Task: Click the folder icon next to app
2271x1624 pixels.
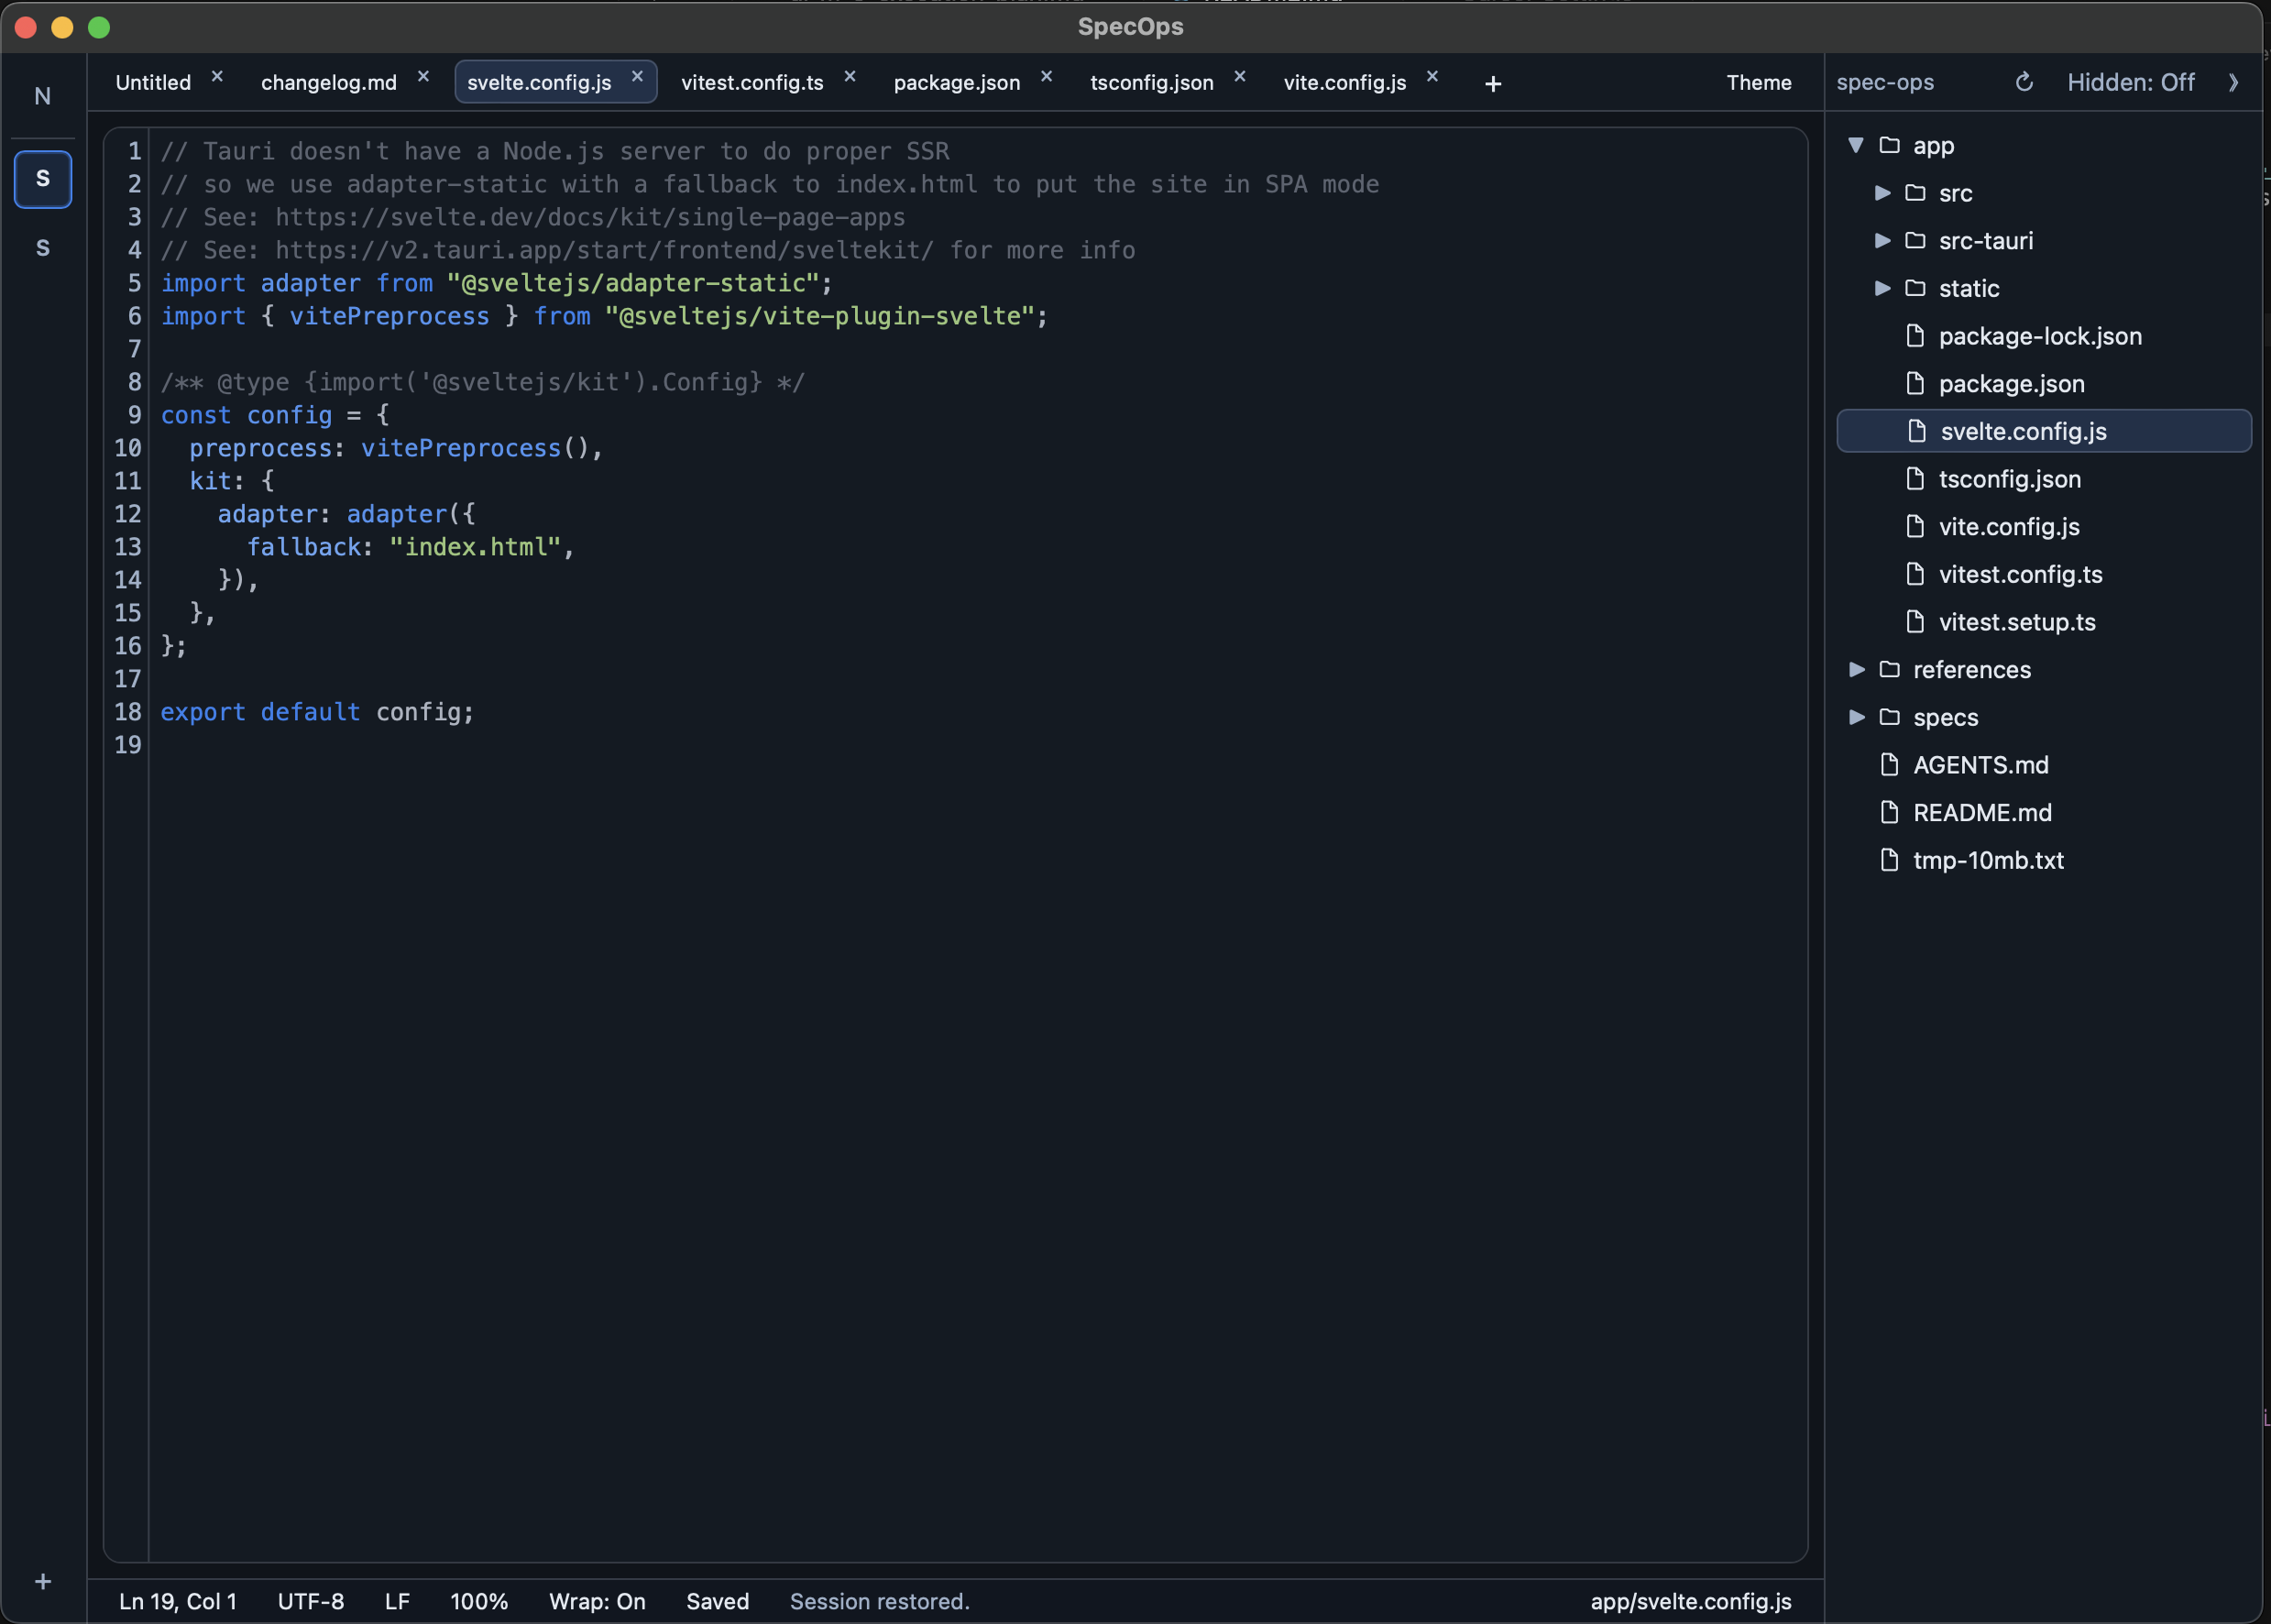Action: (x=1889, y=145)
